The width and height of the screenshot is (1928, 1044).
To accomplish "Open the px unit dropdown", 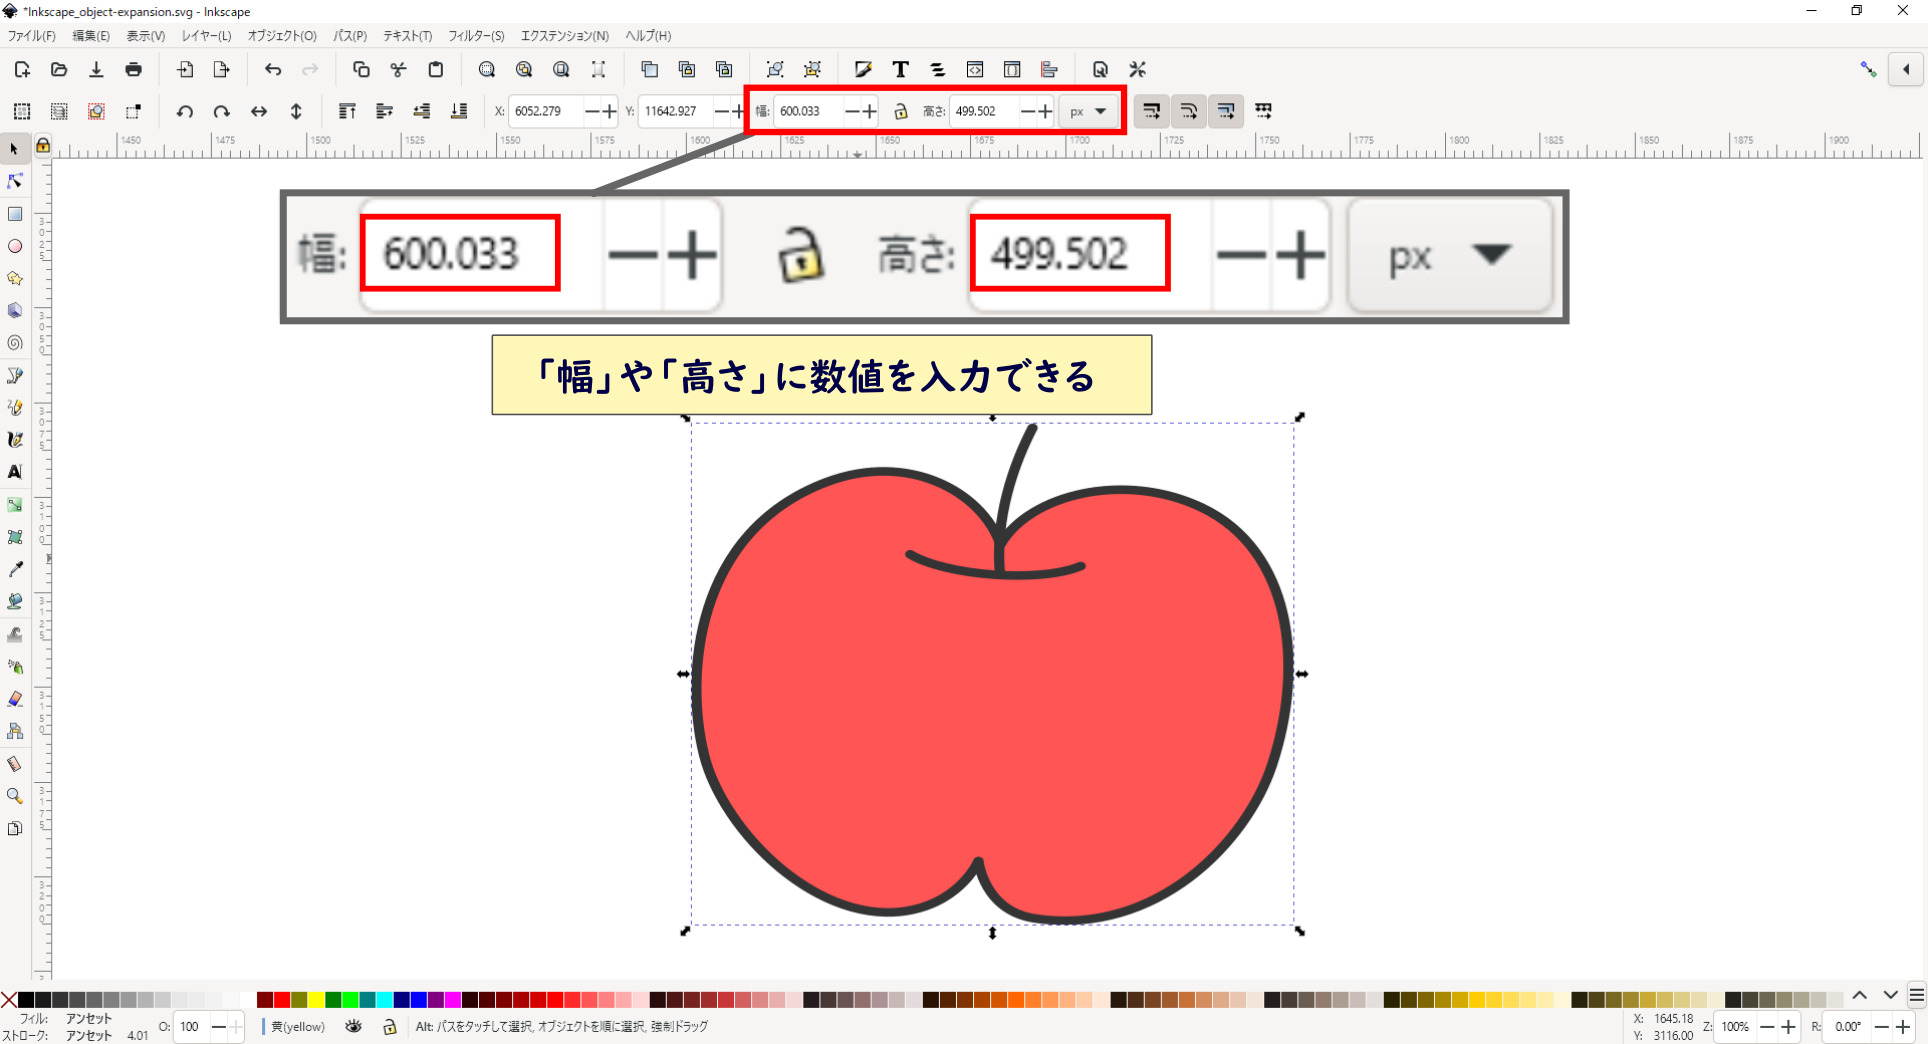I will [x=1087, y=111].
